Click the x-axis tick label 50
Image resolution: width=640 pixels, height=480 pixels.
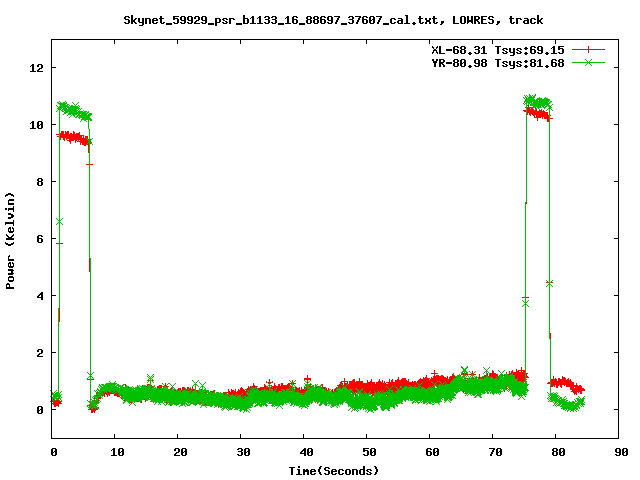point(369,452)
